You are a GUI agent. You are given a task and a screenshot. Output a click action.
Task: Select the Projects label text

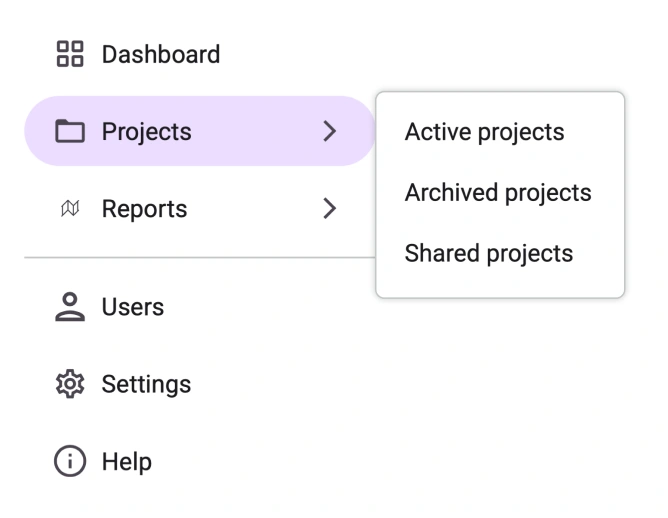(147, 132)
